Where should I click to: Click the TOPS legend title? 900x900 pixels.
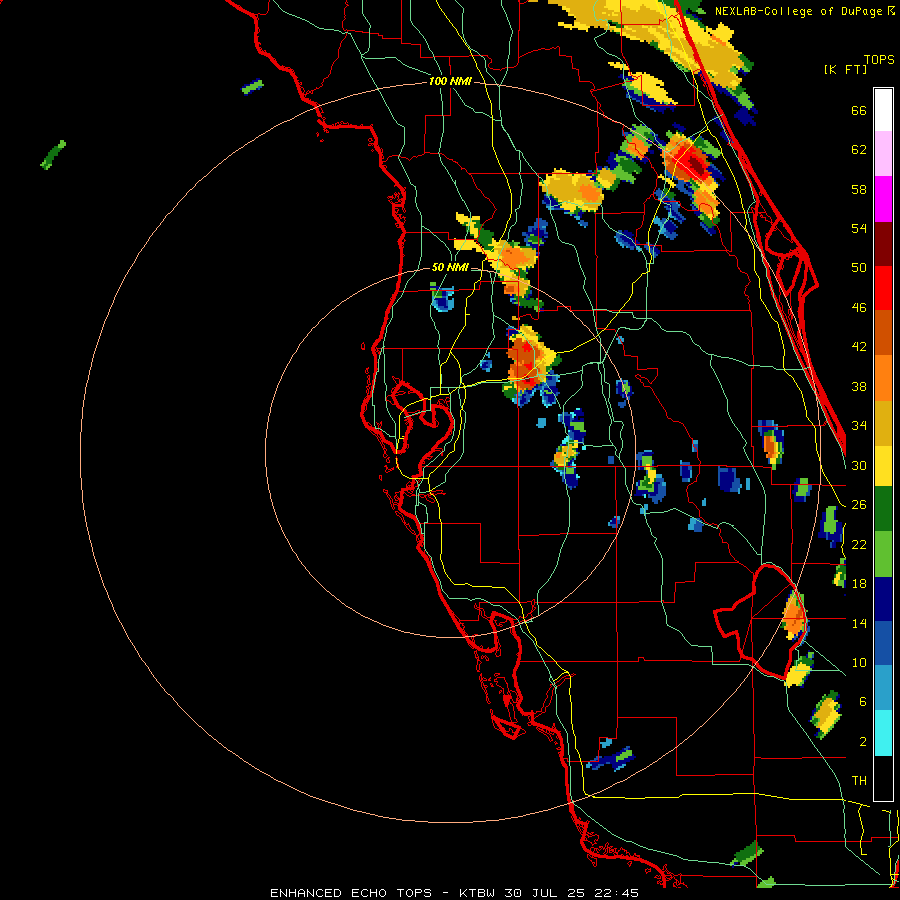coord(879,59)
